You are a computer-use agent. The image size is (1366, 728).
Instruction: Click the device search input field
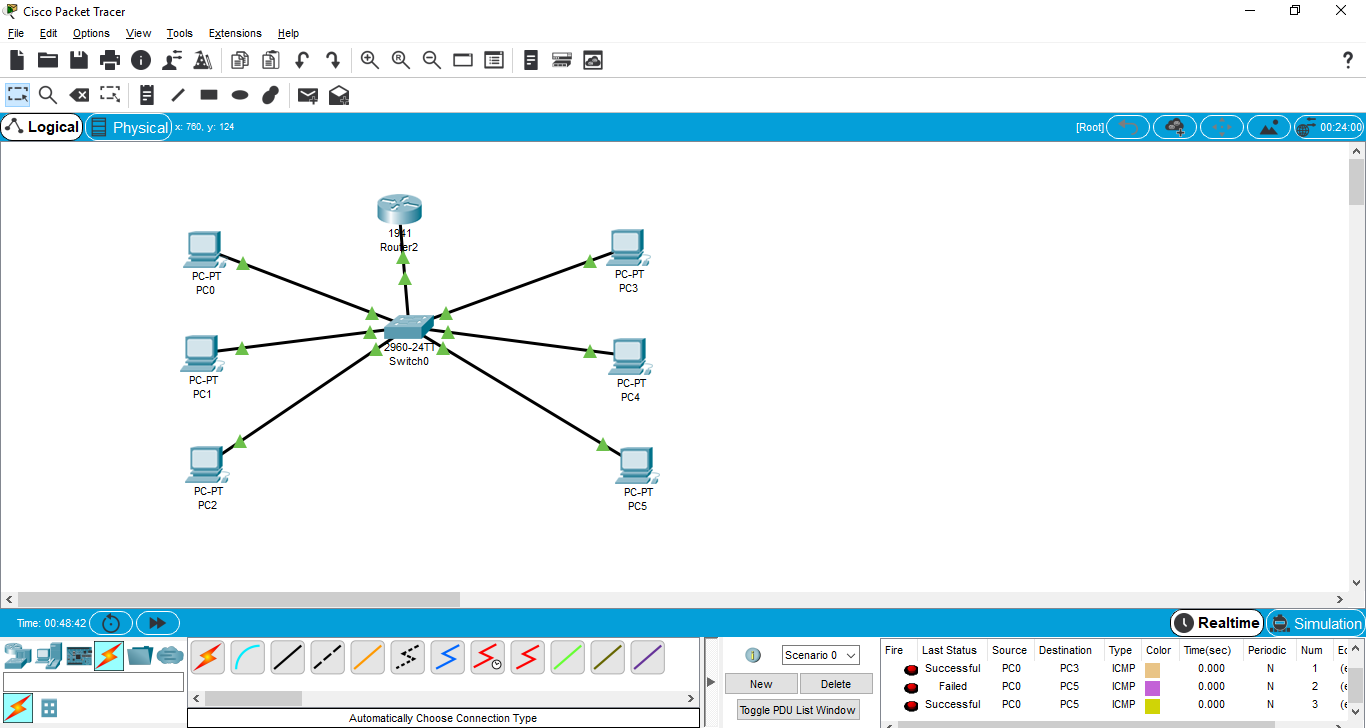[94, 682]
